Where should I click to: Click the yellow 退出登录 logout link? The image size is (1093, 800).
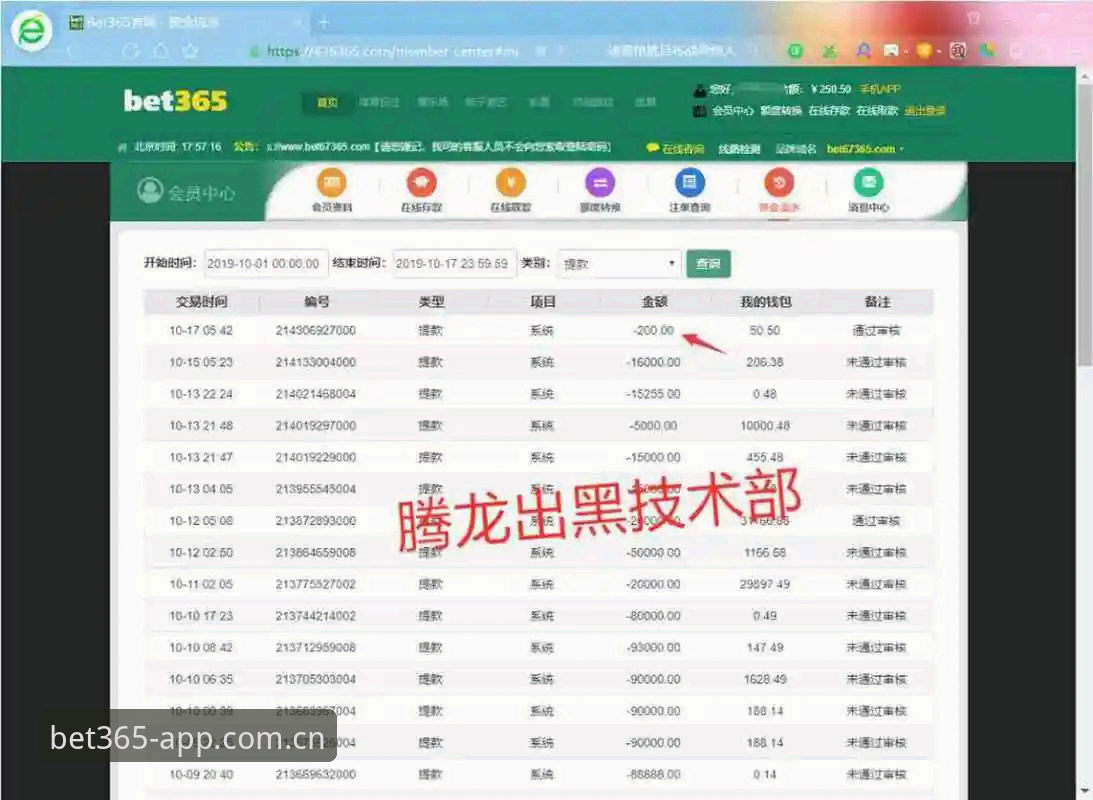[x=925, y=111]
